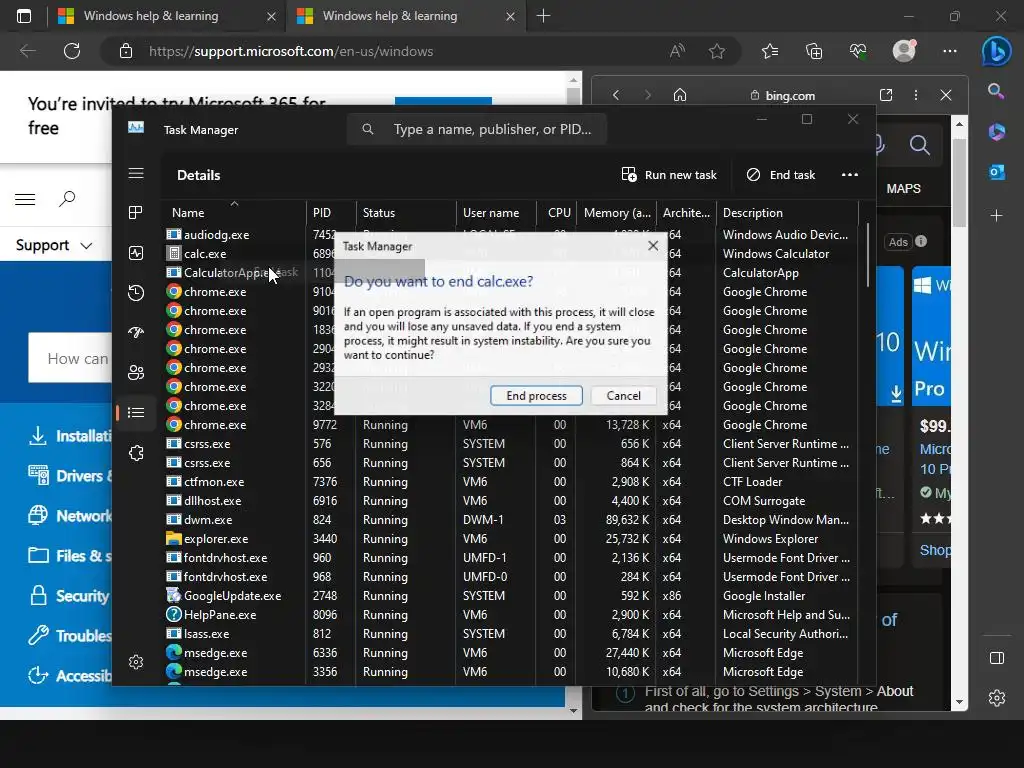
Task: Click the Bing Chat sidebar button
Action: pos(997,51)
